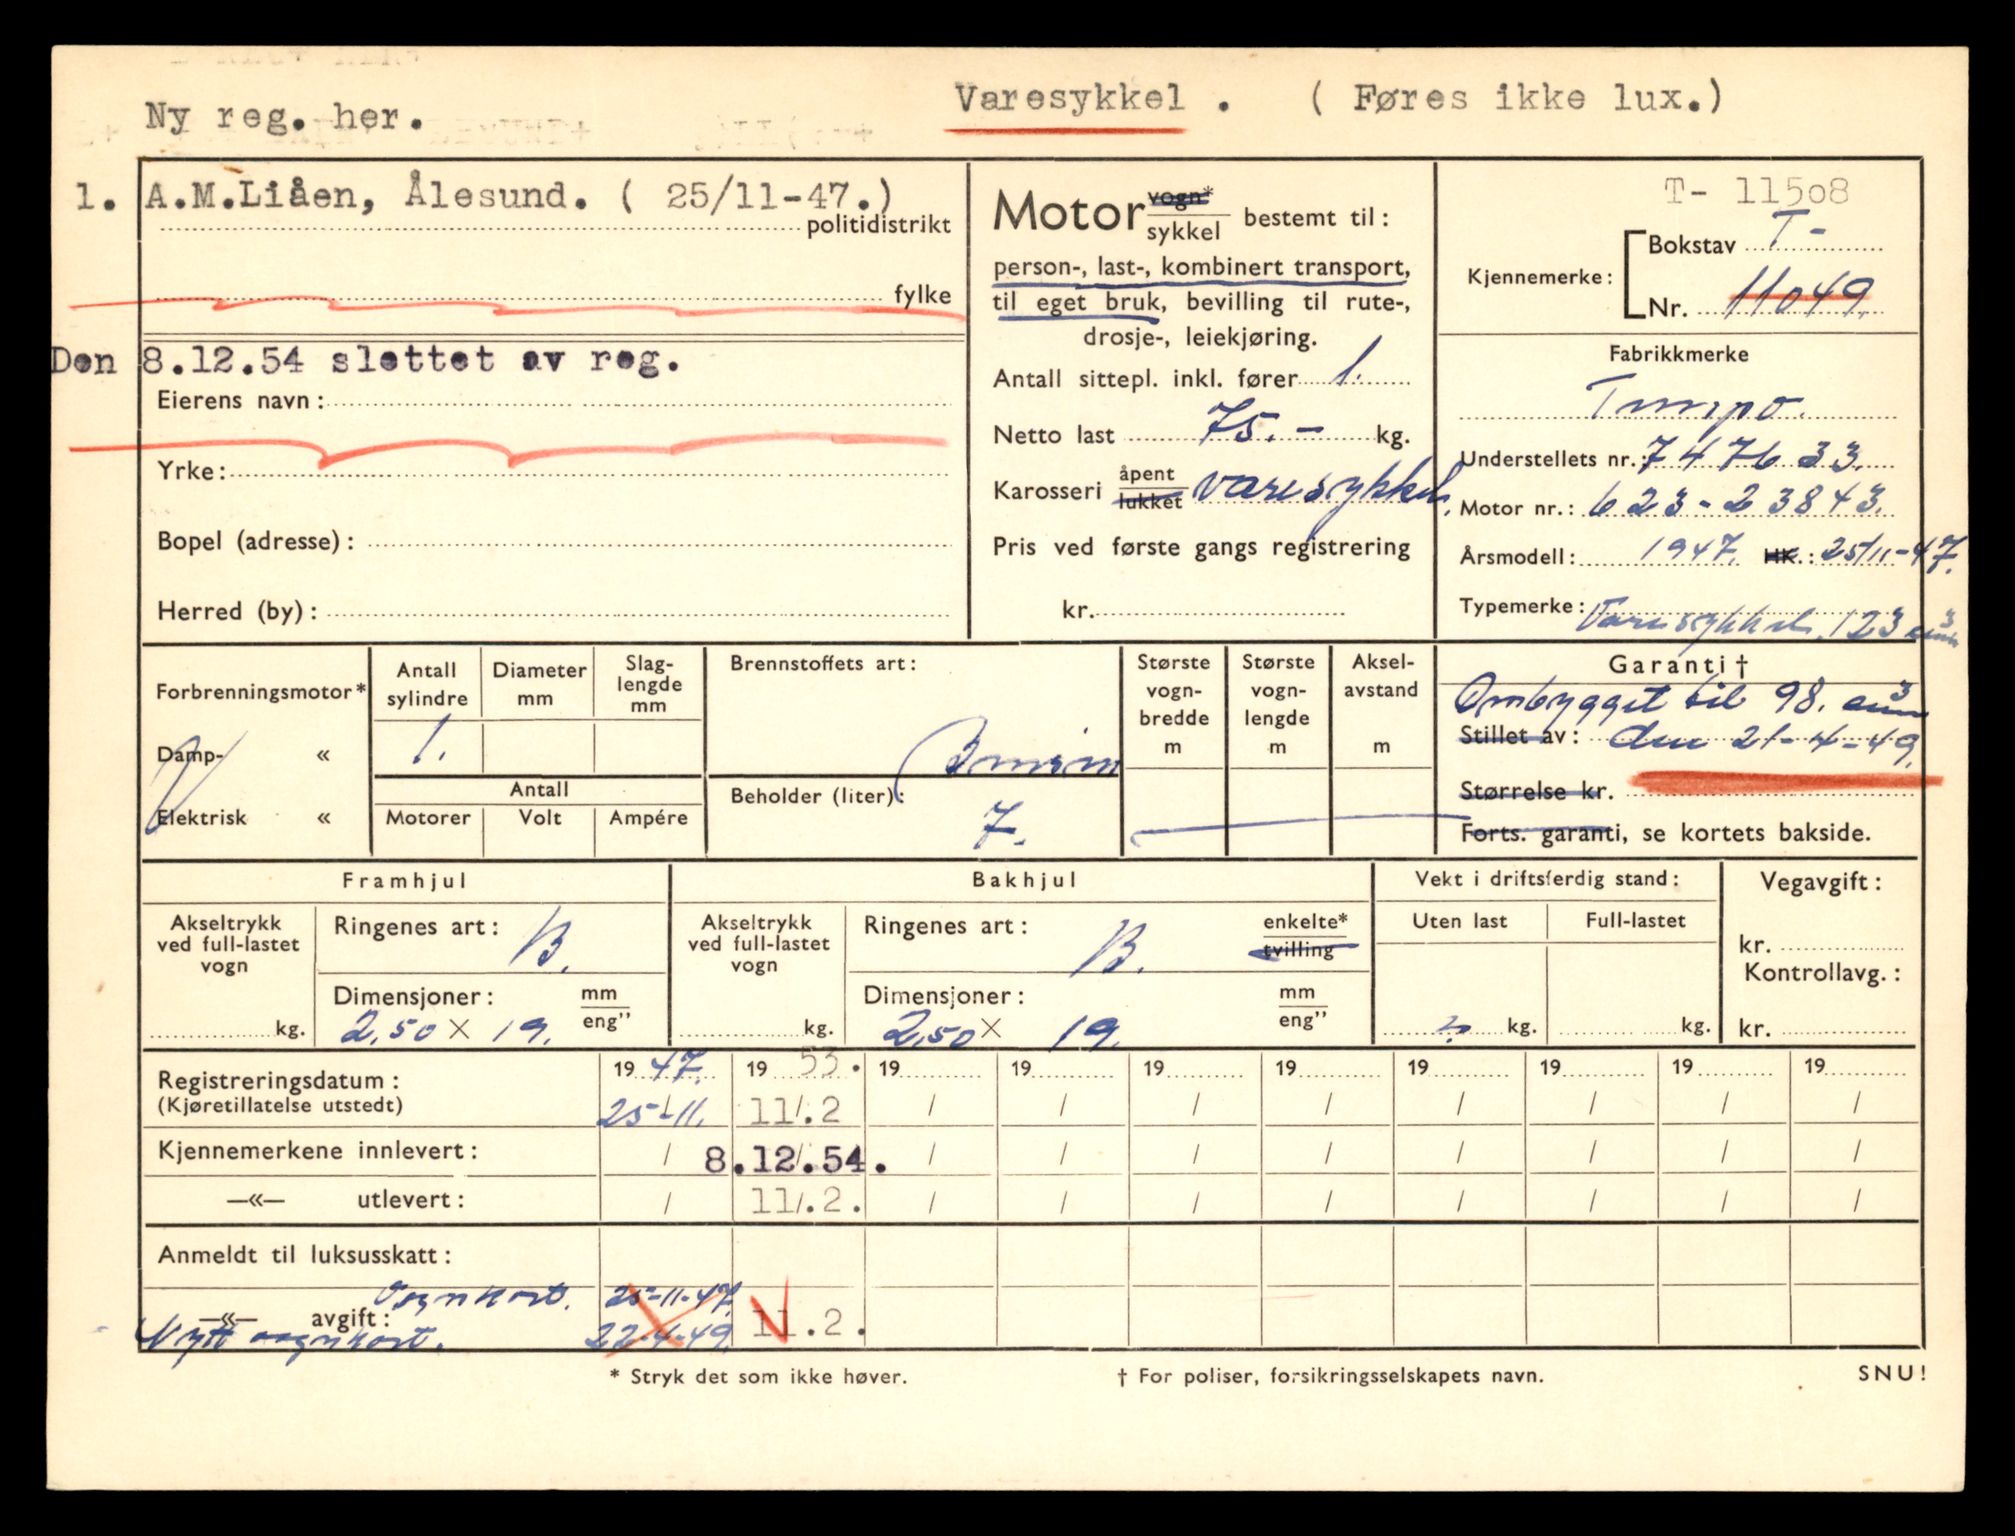Viewport: 2015px width, 1536px height.
Task: Click the 'Kjennemerkene innlevert' row label
Action: pyautogui.click(x=317, y=1151)
